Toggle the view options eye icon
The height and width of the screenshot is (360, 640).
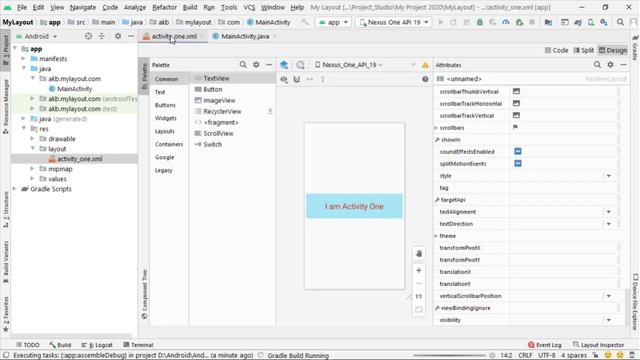tap(284, 79)
